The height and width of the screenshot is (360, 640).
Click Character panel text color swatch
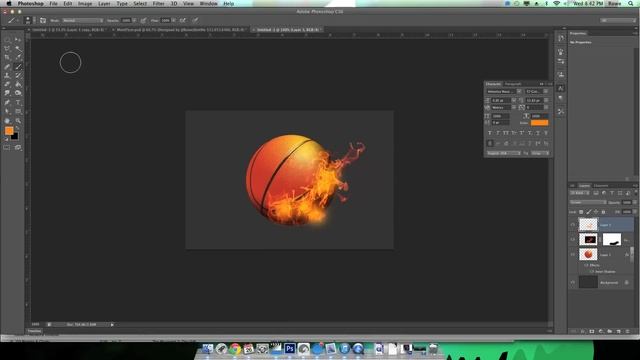(x=540, y=122)
